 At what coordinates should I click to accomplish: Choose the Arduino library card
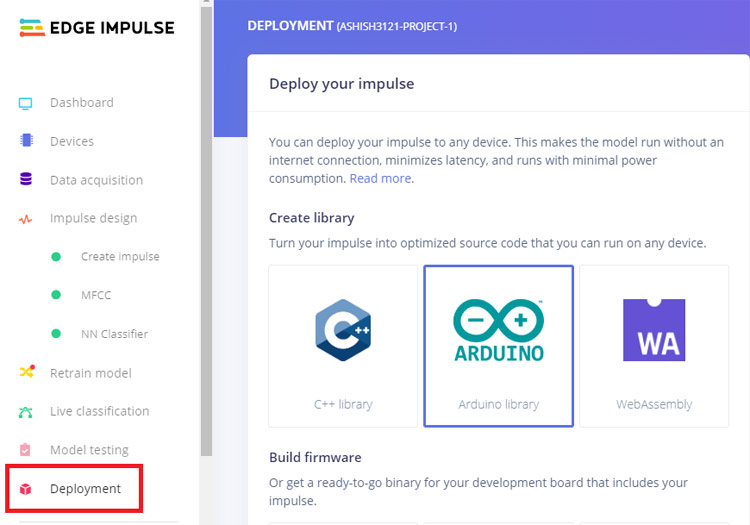[498, 346]
